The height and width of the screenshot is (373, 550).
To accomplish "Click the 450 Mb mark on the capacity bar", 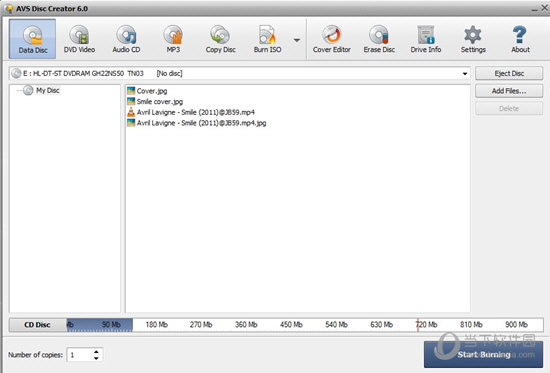I will (x=291, y=325).
